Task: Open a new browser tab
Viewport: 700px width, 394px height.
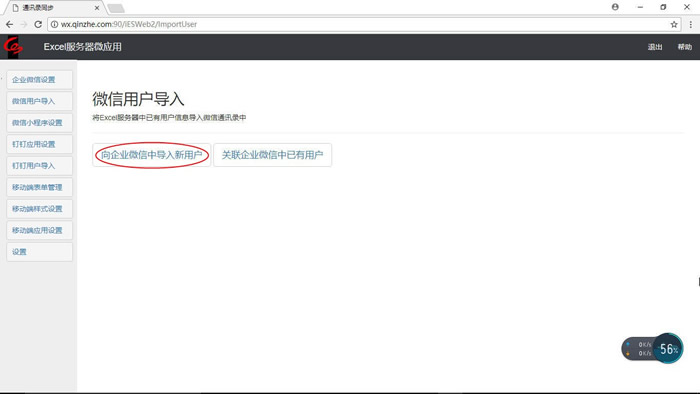Action: (116, 8)
